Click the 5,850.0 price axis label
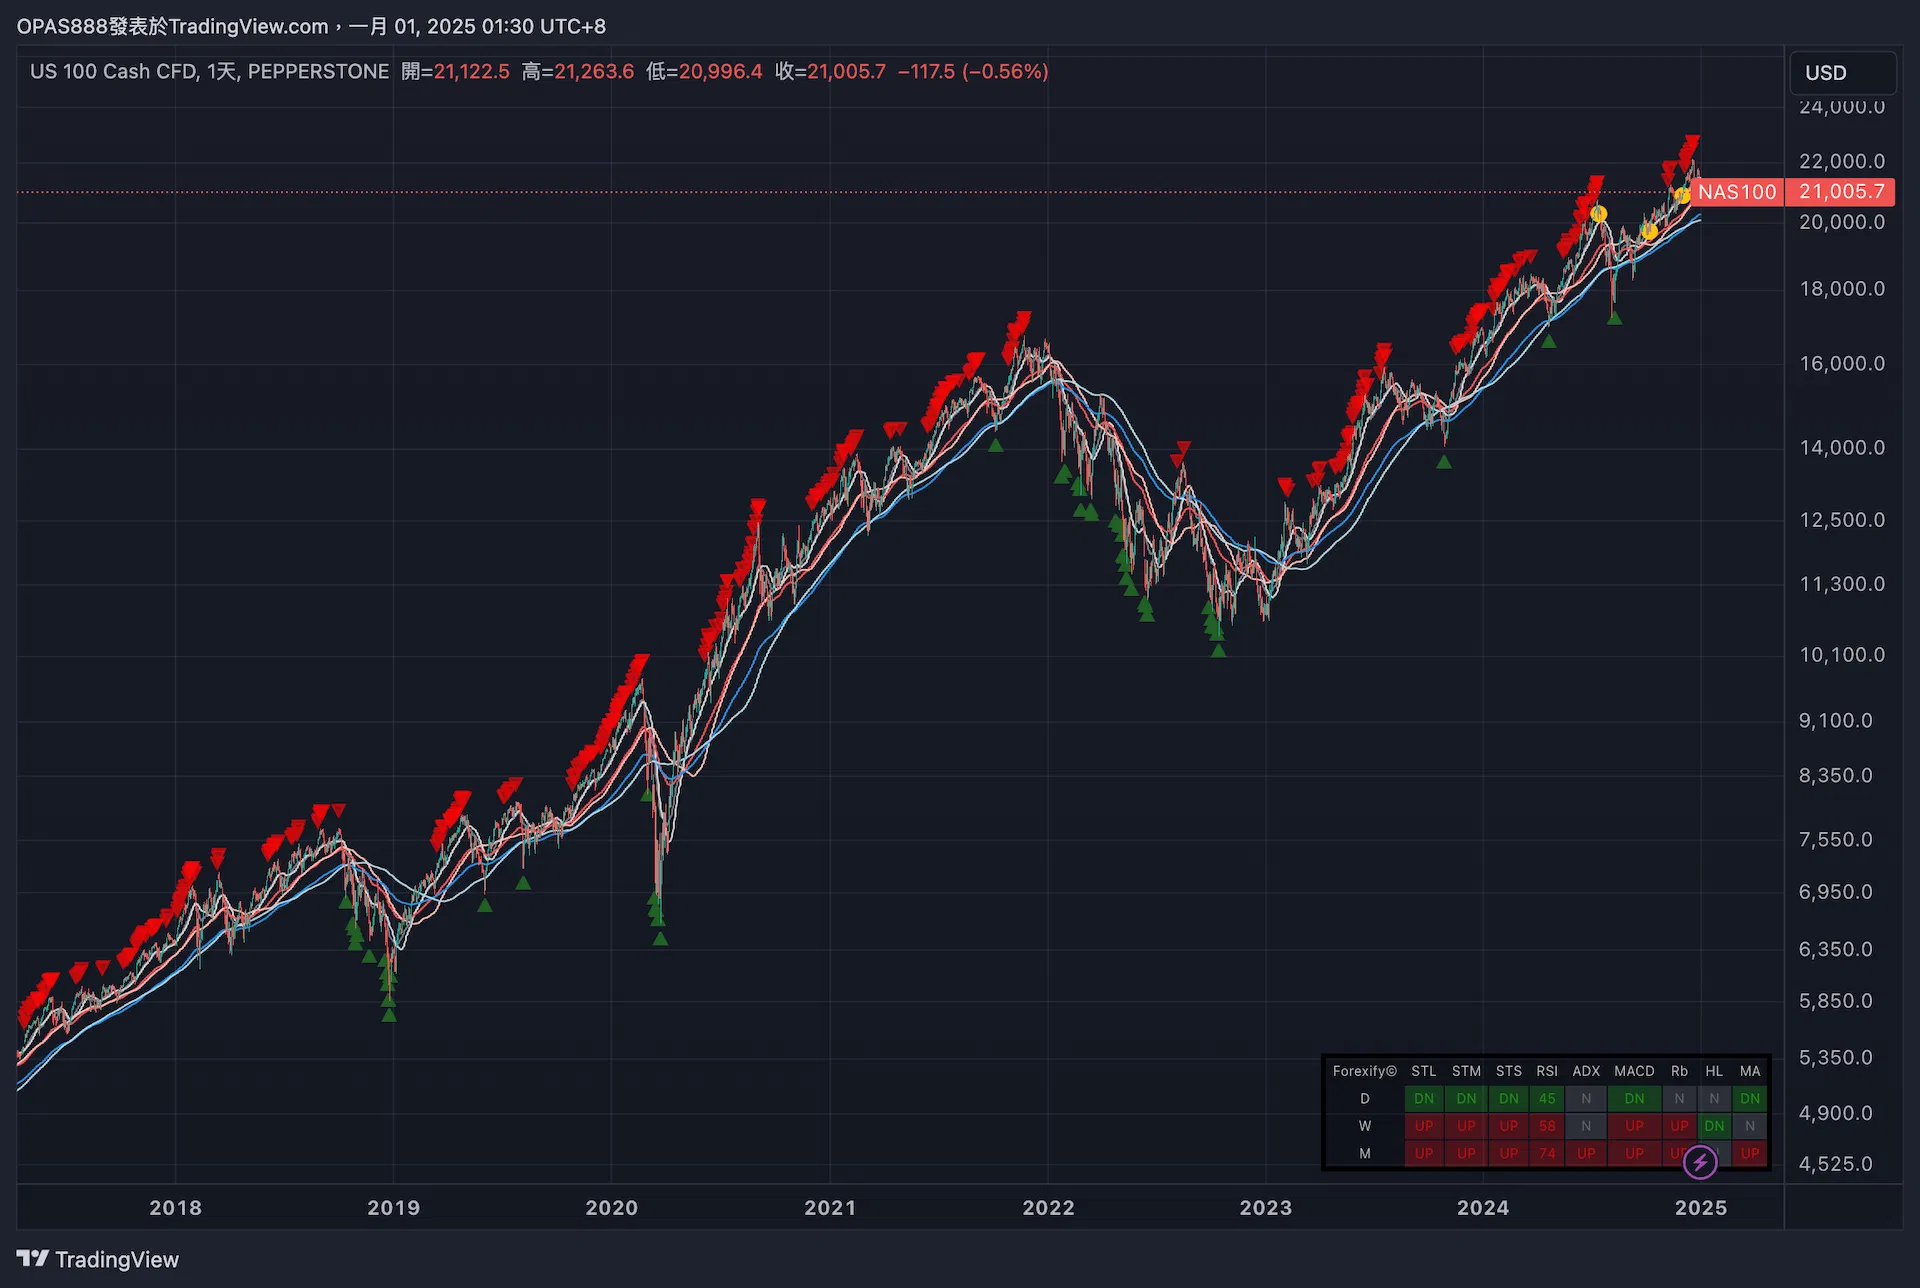Viewport: 1920px width, 1288px height. [x=1836, y=1001]
